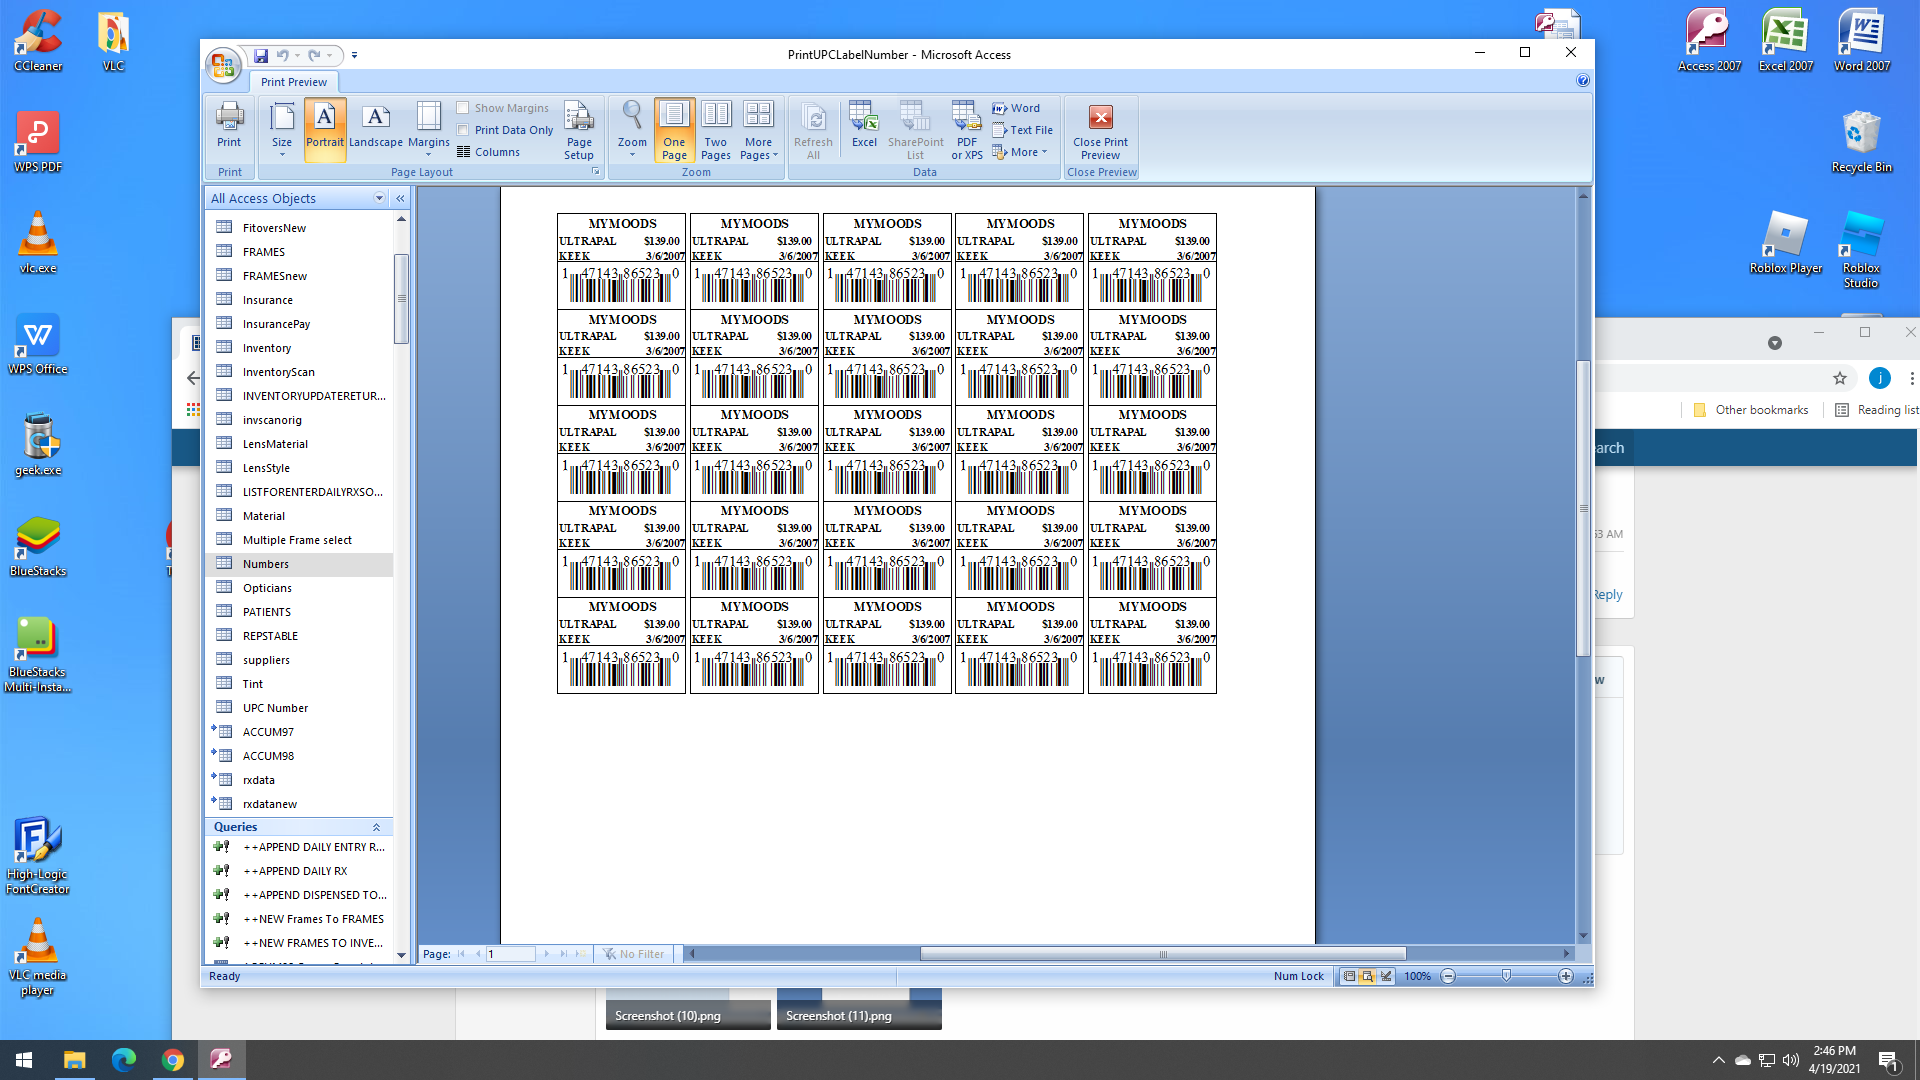Export the report to Excel

[864, 126]
